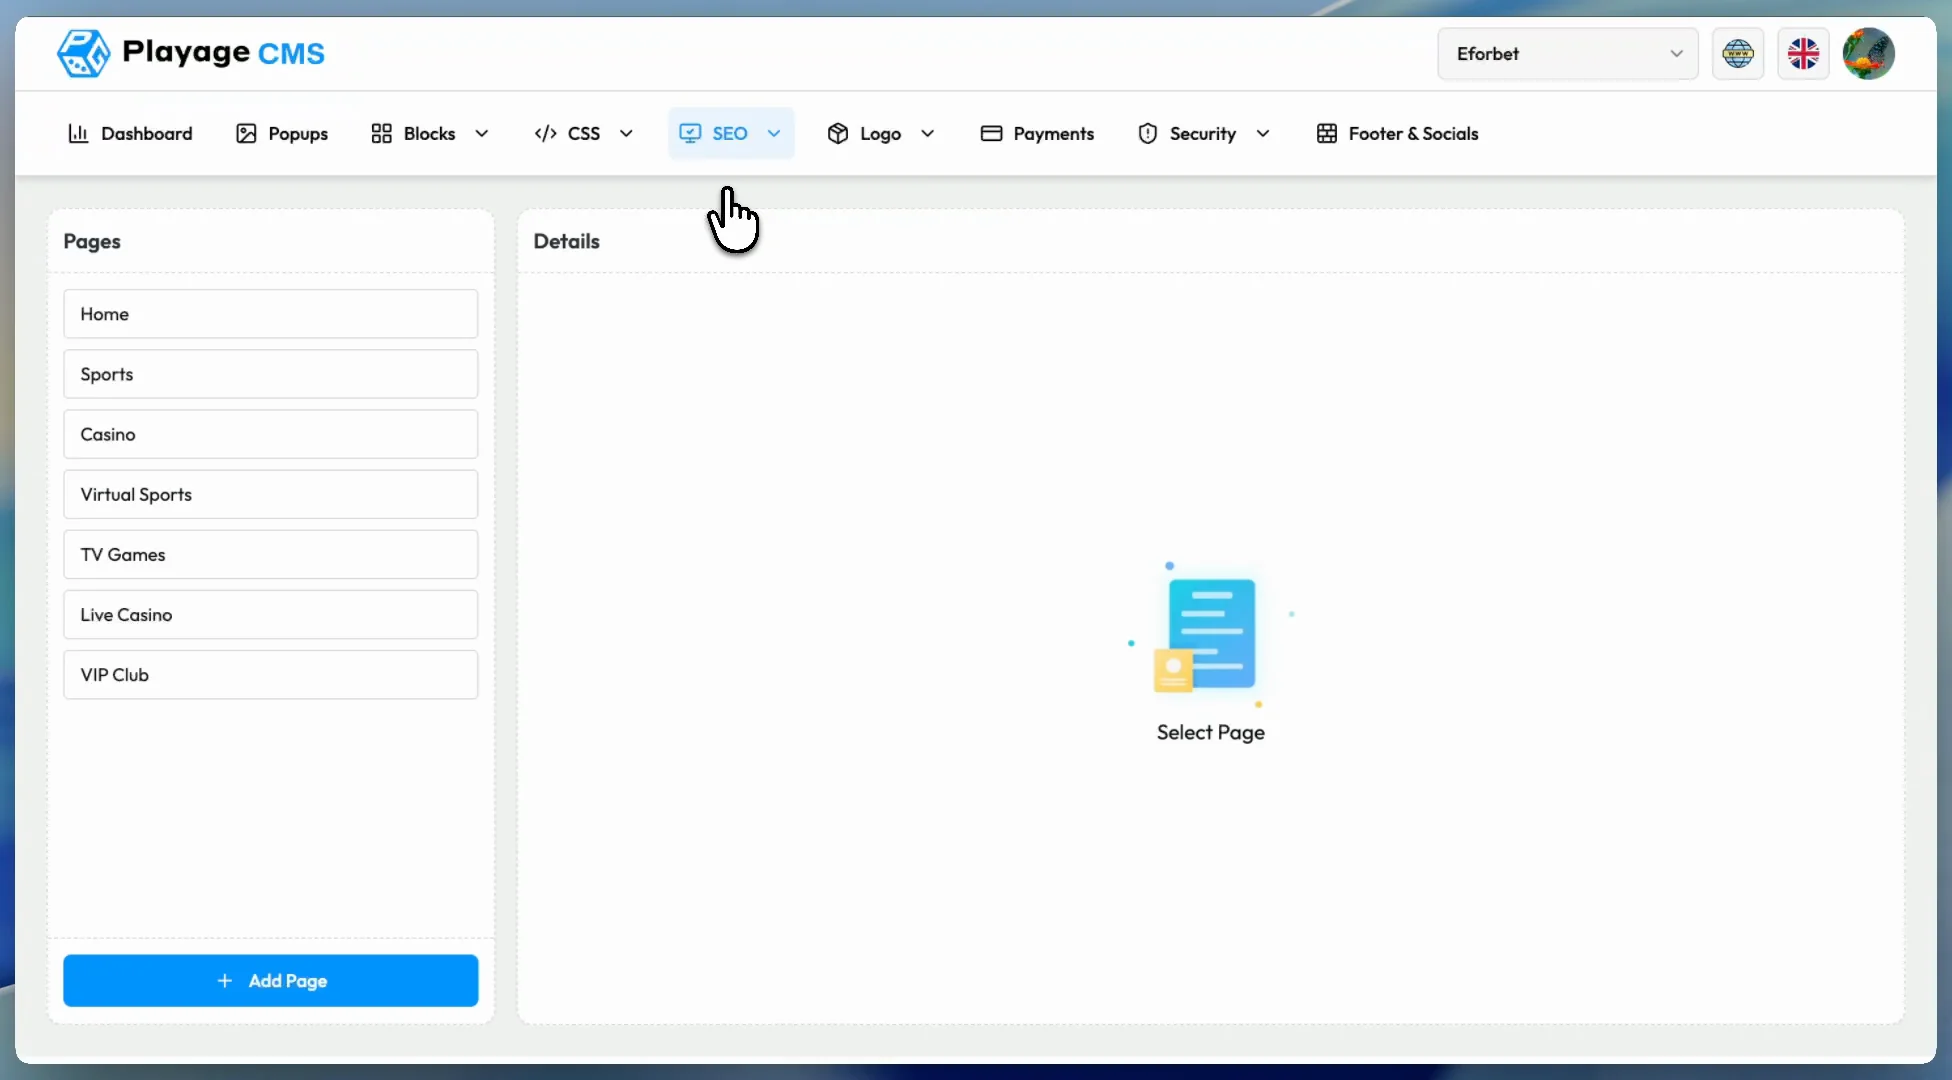Select the Sports page row
This screenshot has width=1952, height=1080.
[271, 374]
